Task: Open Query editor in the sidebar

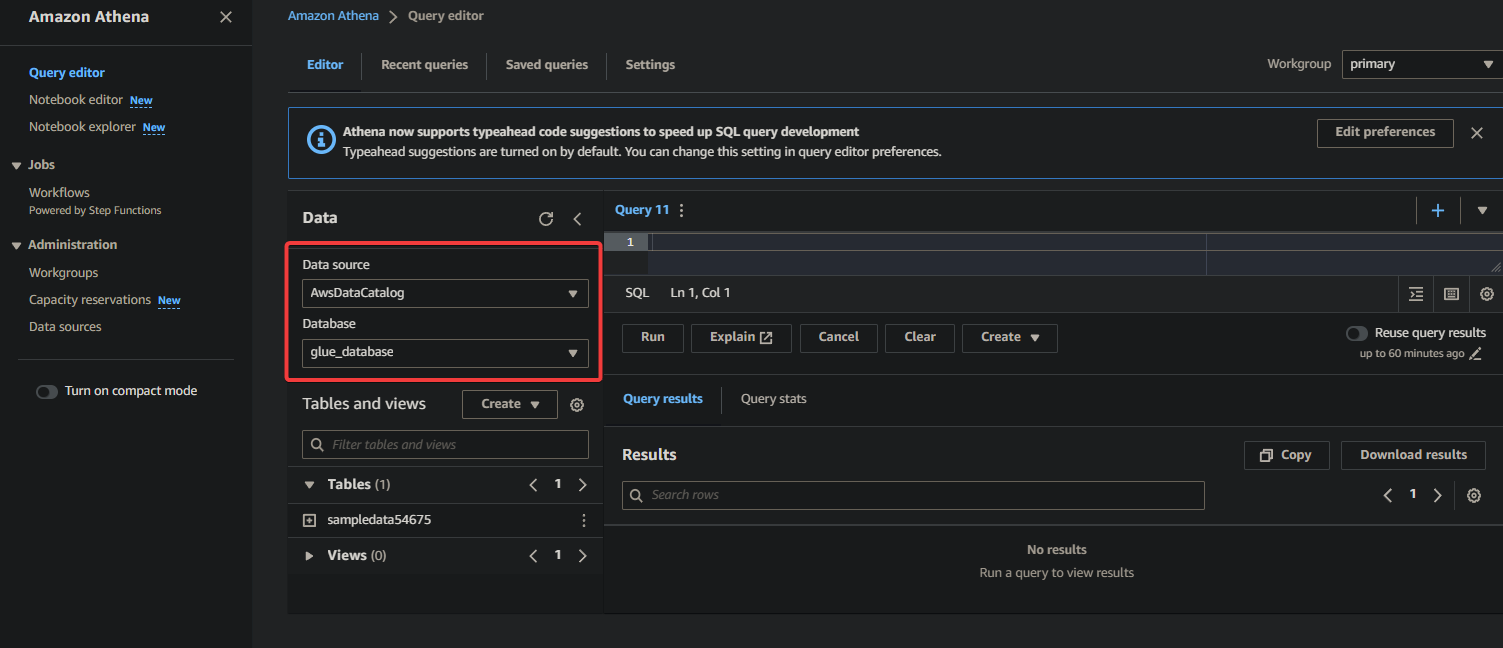Action: (67, 73)
